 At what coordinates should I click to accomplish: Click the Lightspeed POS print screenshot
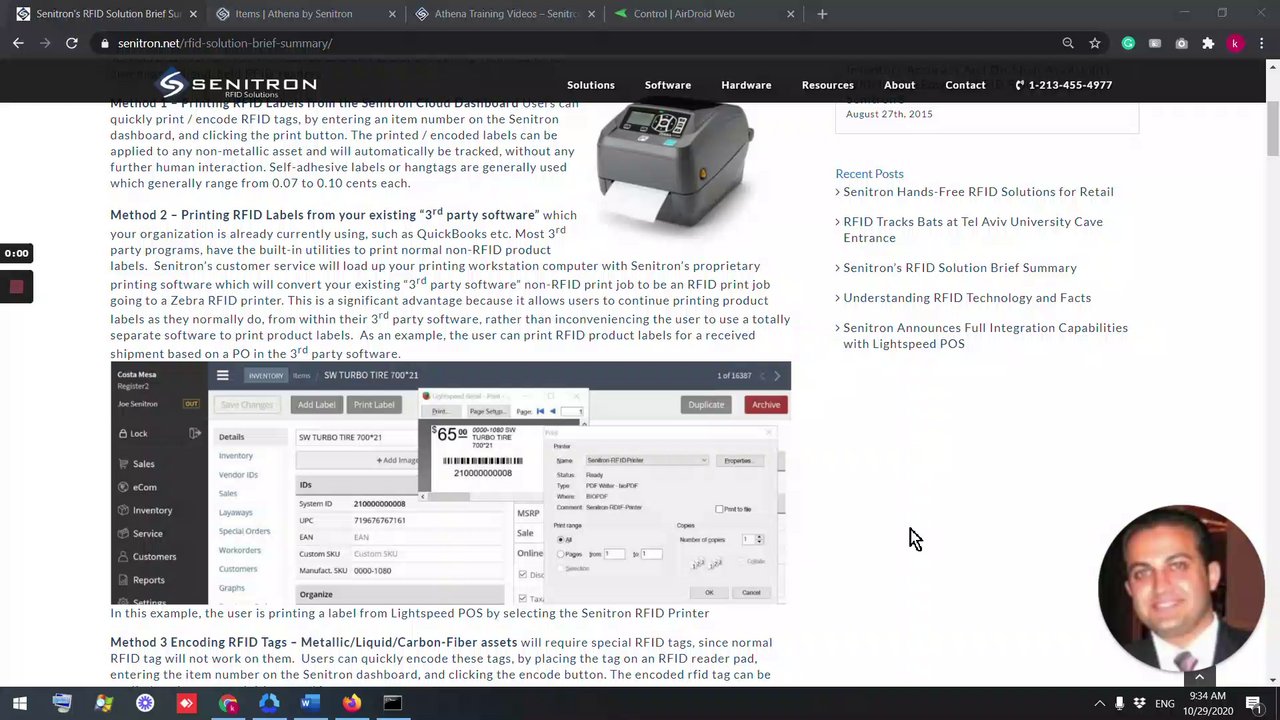(450, 483)
